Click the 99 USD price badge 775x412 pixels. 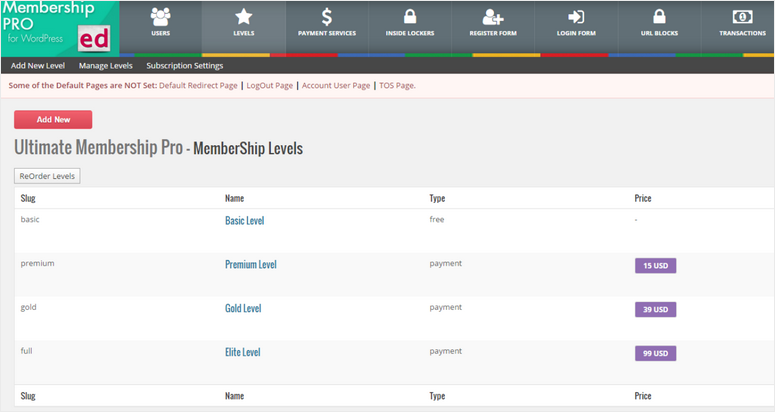[655, 354]
